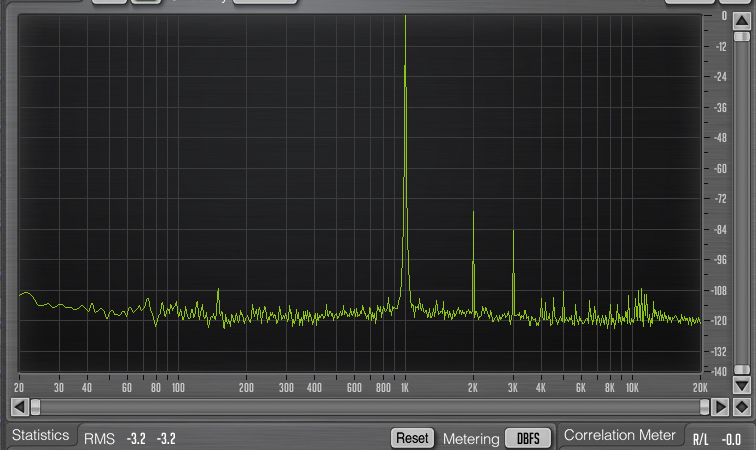Viewport: 756px width, 450px height.
Task: Click the 2 kHz harmonic peak in the spectrum
Action: (x=473, y=263)
